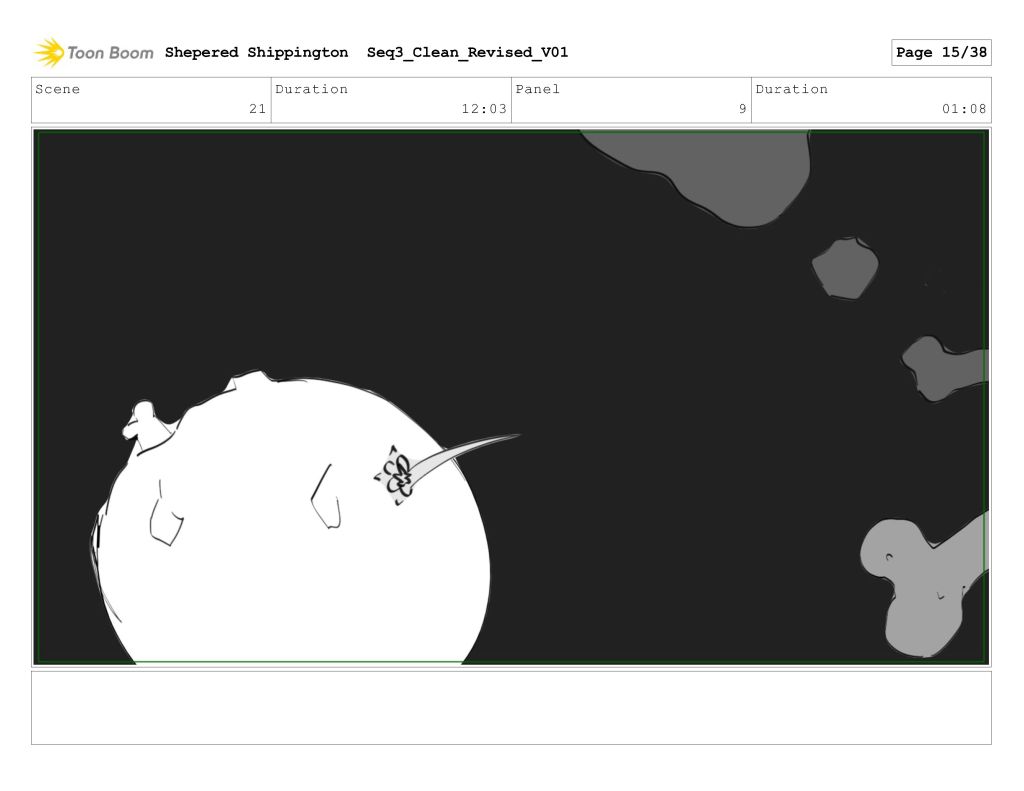Viewport: 1024px width, 791px height.
Task: Select the Seq3_Clean_Revised_V01 sequence name
Action: 467,53
